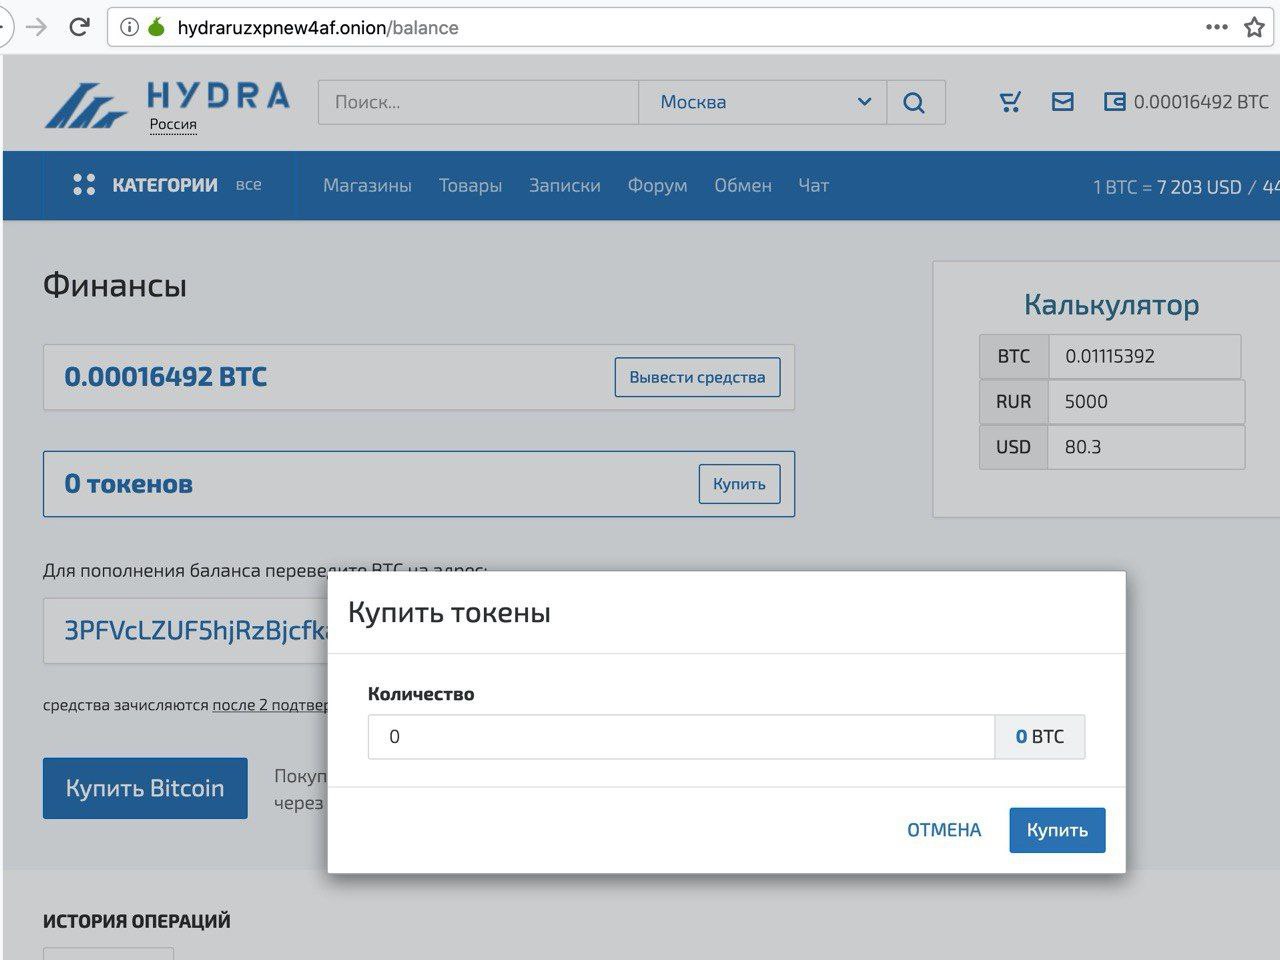The image size is (1280, 960).
Task: Click the Россия region selector
Action: click(173, 125)
